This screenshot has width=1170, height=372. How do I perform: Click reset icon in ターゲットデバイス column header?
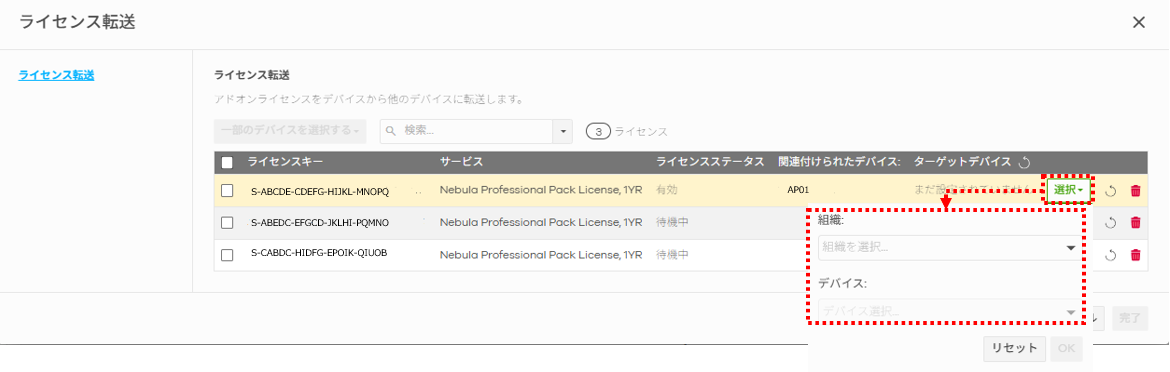tap(1024, 162)
